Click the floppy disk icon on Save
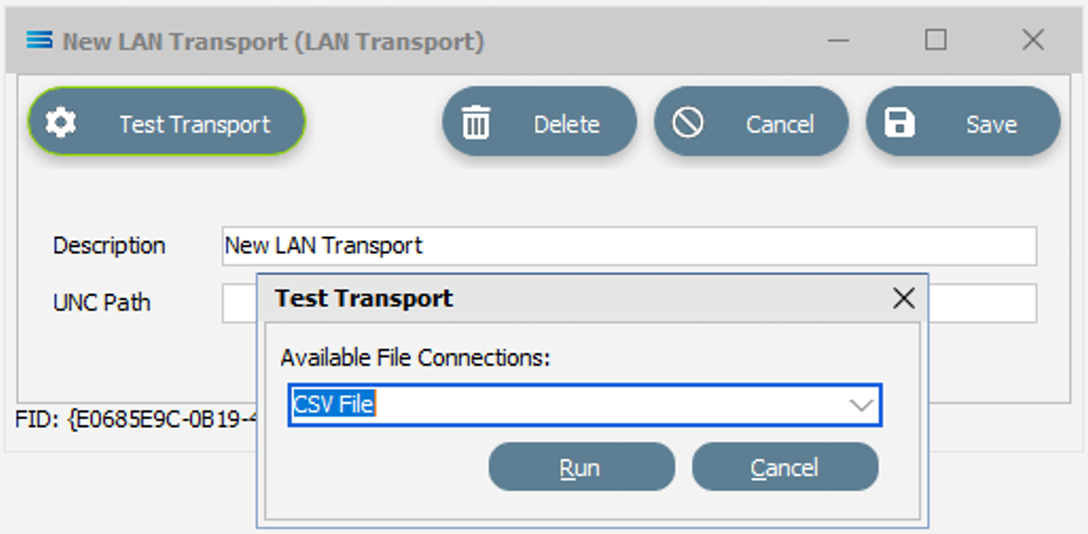 tap(900, 123)
